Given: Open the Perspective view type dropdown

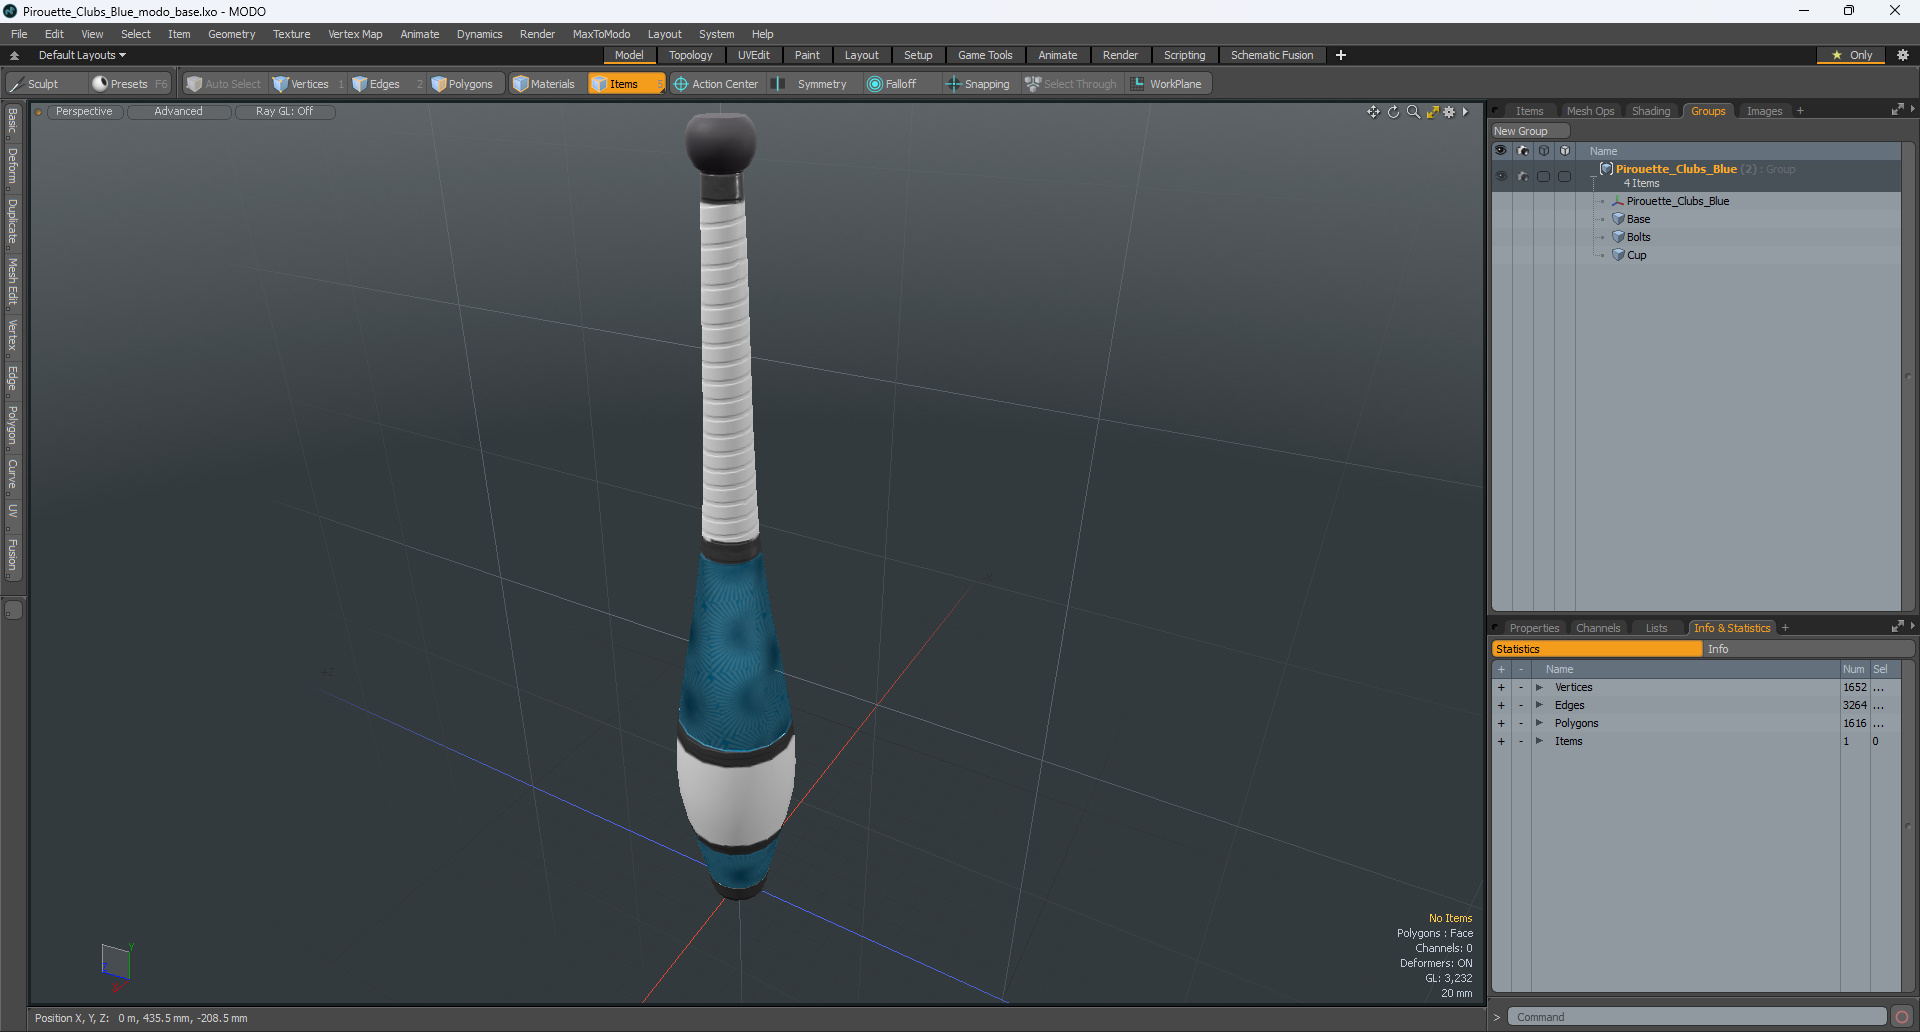Looking at the screenshot, I should (x=84, y=112).
